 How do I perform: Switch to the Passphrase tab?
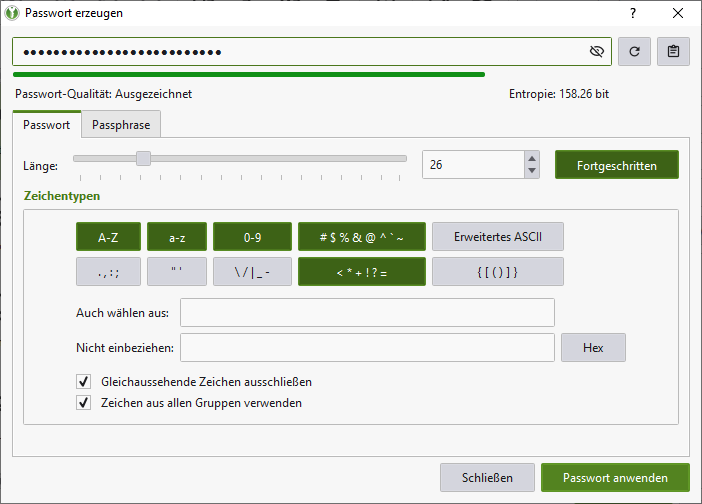click(x=121, y=126)
